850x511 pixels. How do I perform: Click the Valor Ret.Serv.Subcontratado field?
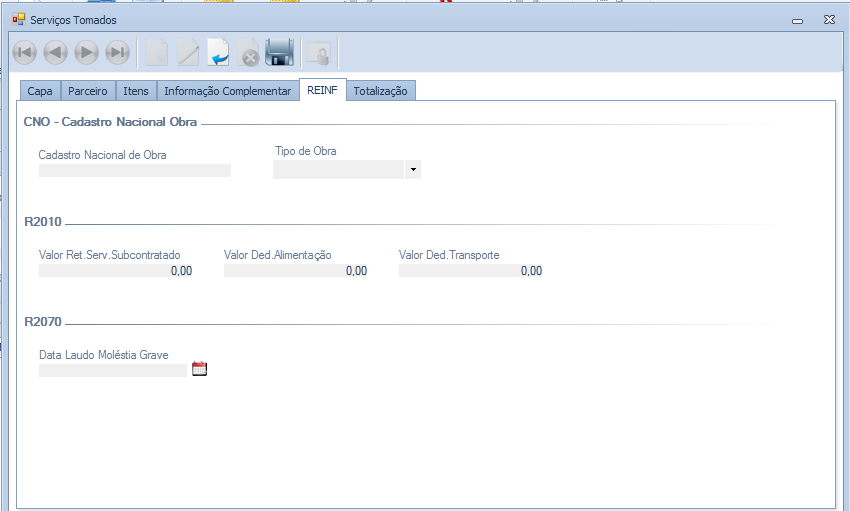116,270
